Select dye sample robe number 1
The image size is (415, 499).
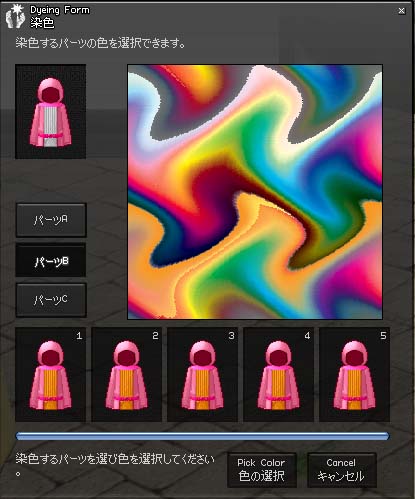(50, 375)
